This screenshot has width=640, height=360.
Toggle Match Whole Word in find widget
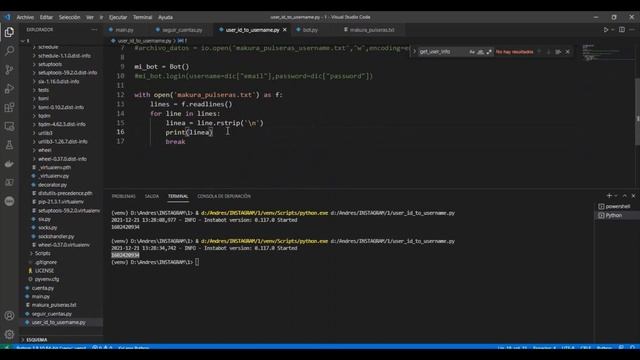pos(481,52)
